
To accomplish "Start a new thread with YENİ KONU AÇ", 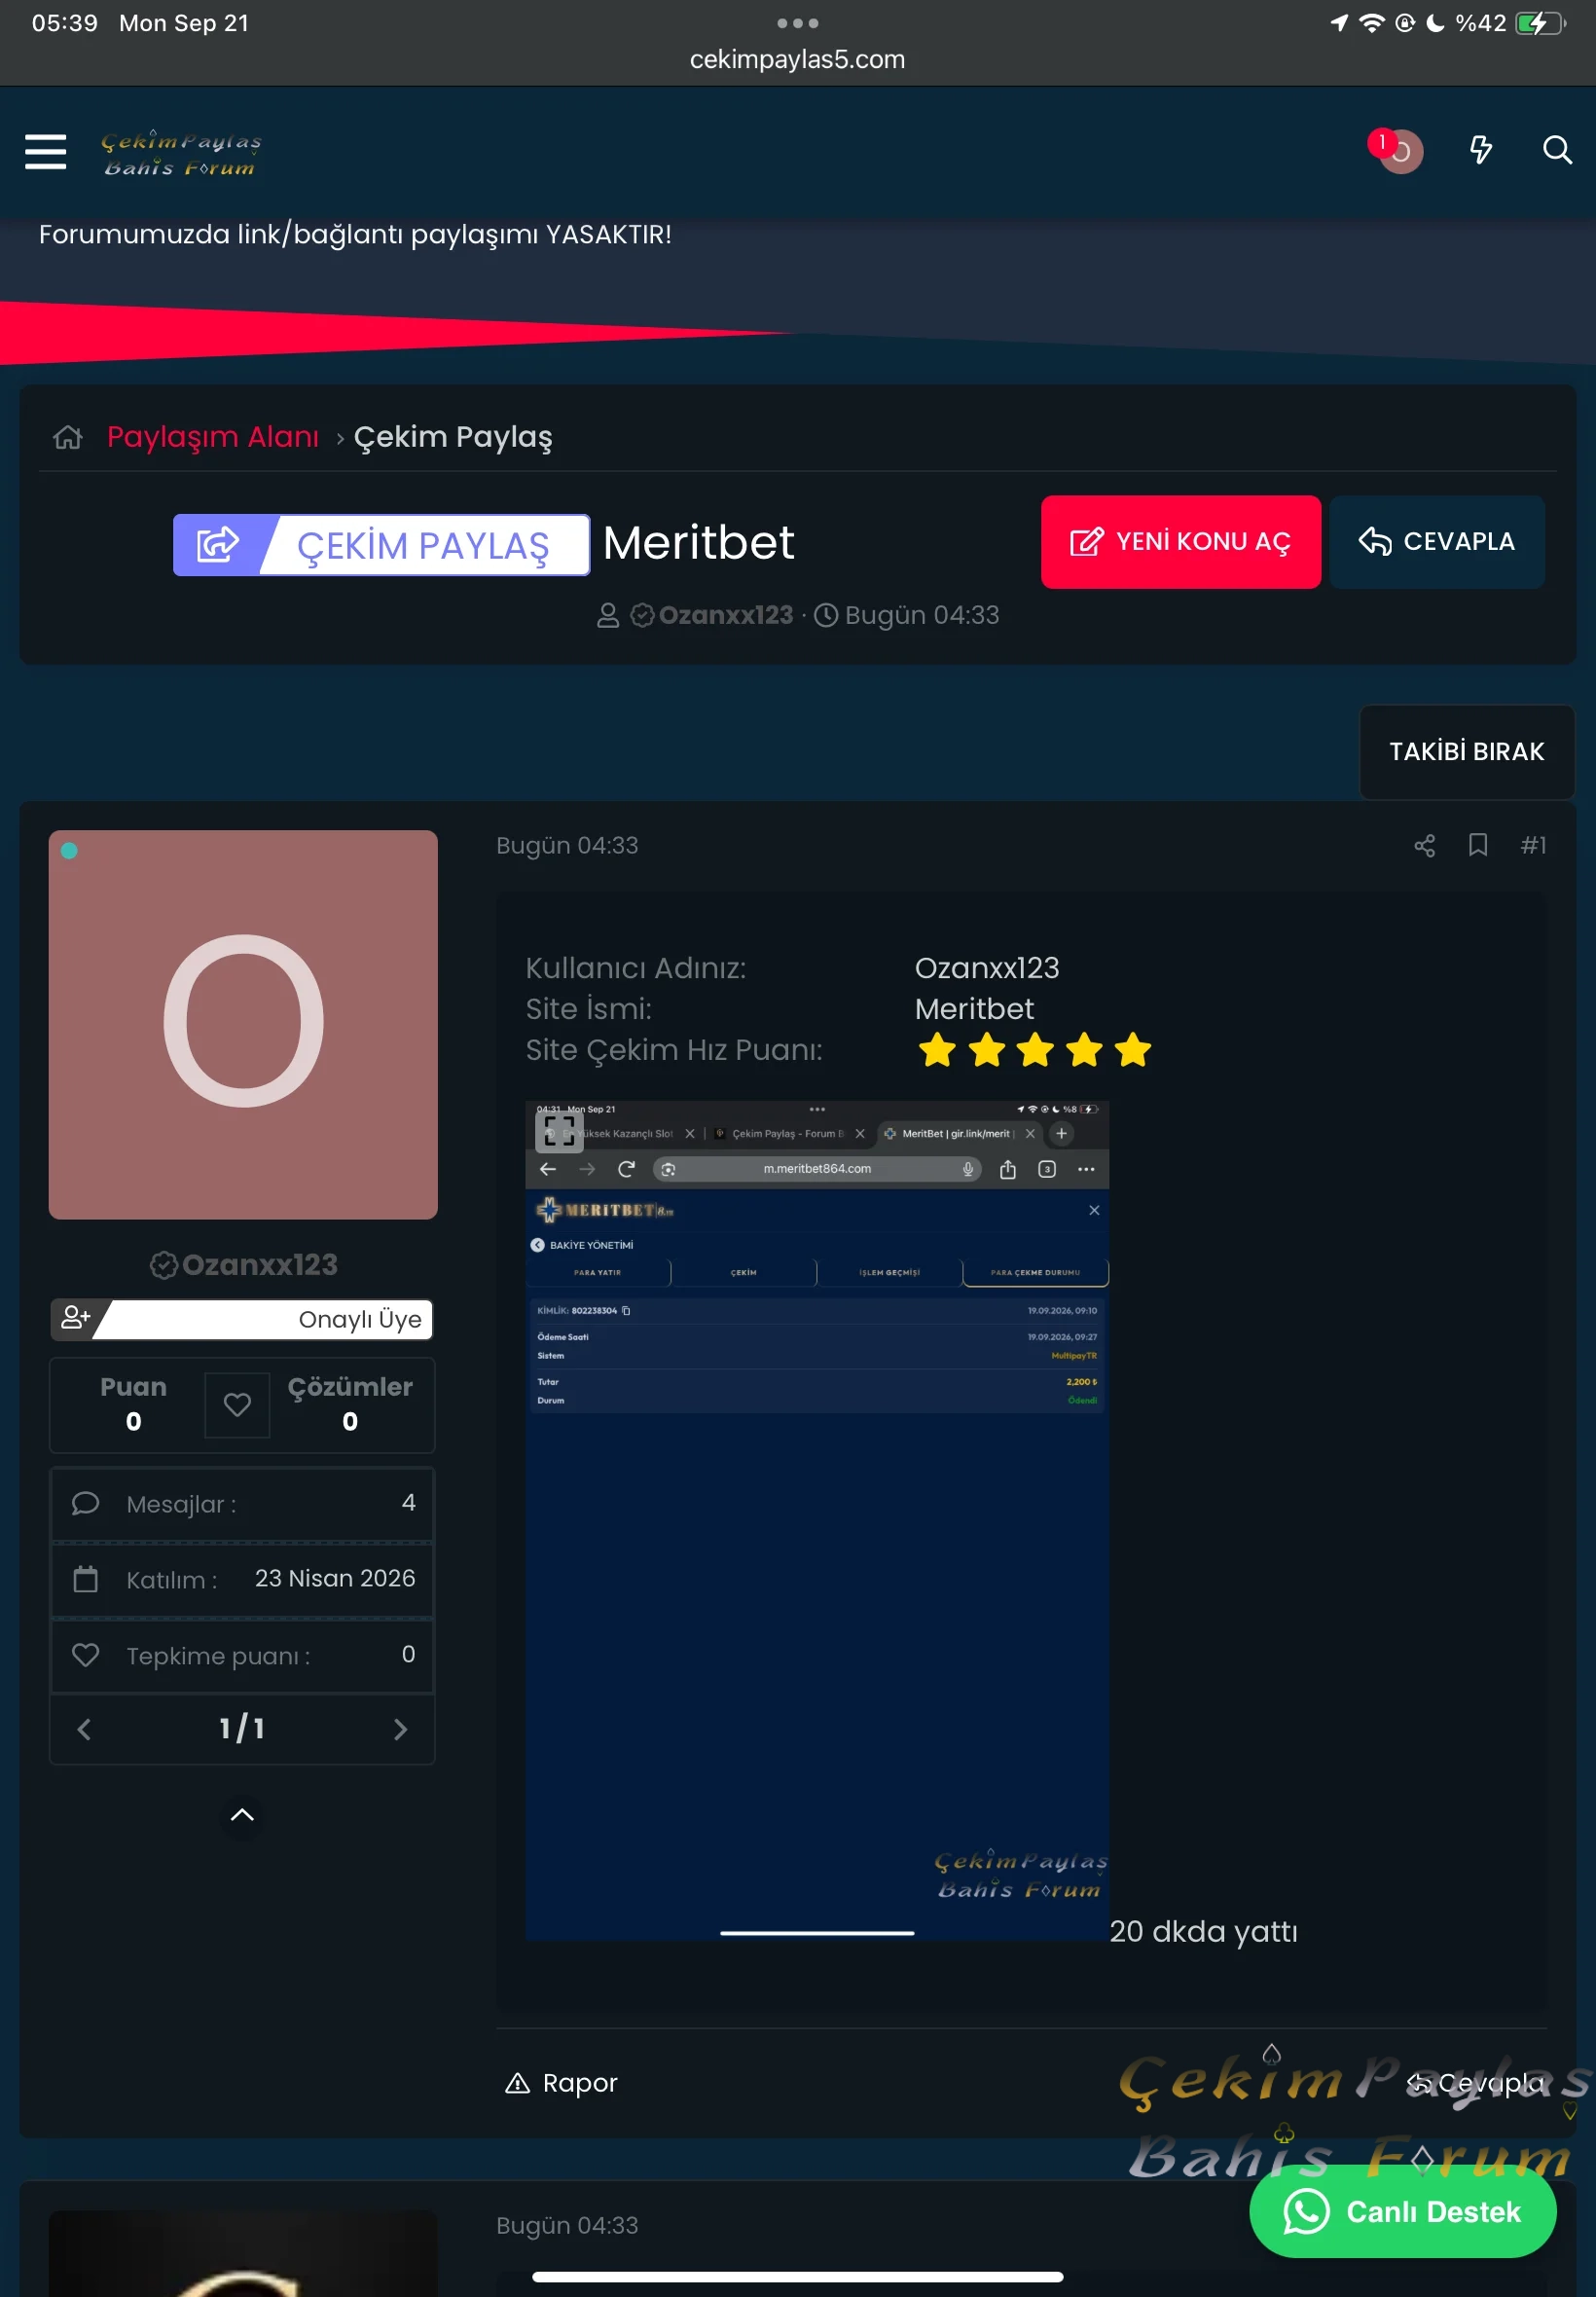I will 1180,542.
